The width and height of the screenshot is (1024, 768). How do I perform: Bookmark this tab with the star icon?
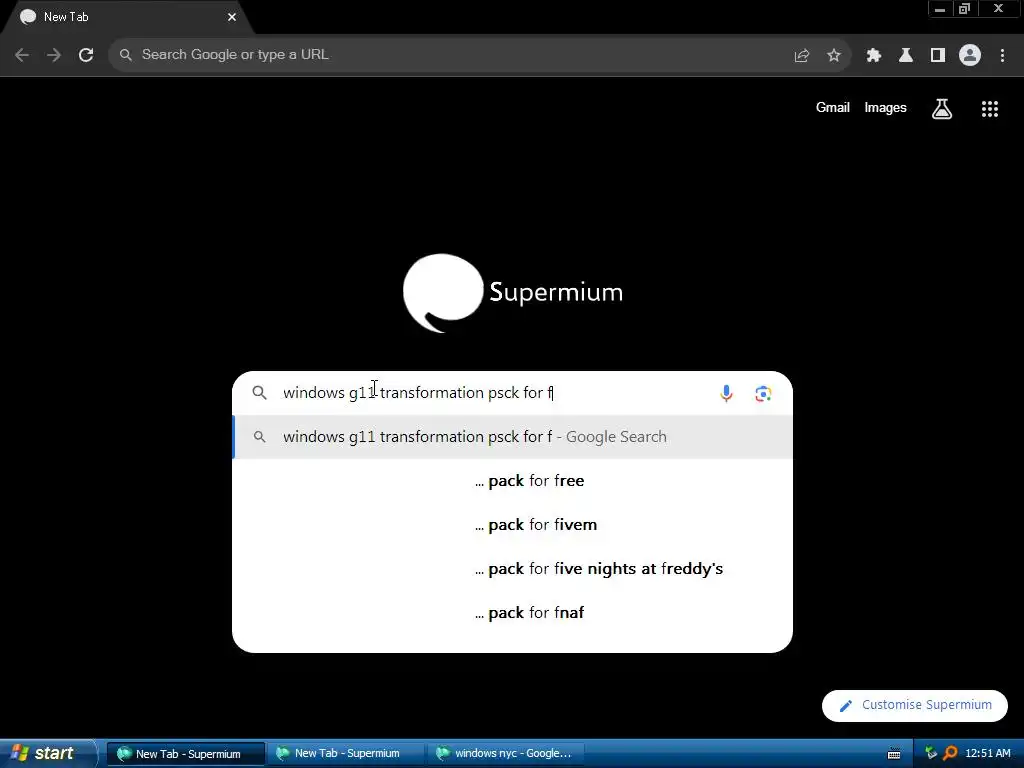[834, 56]
